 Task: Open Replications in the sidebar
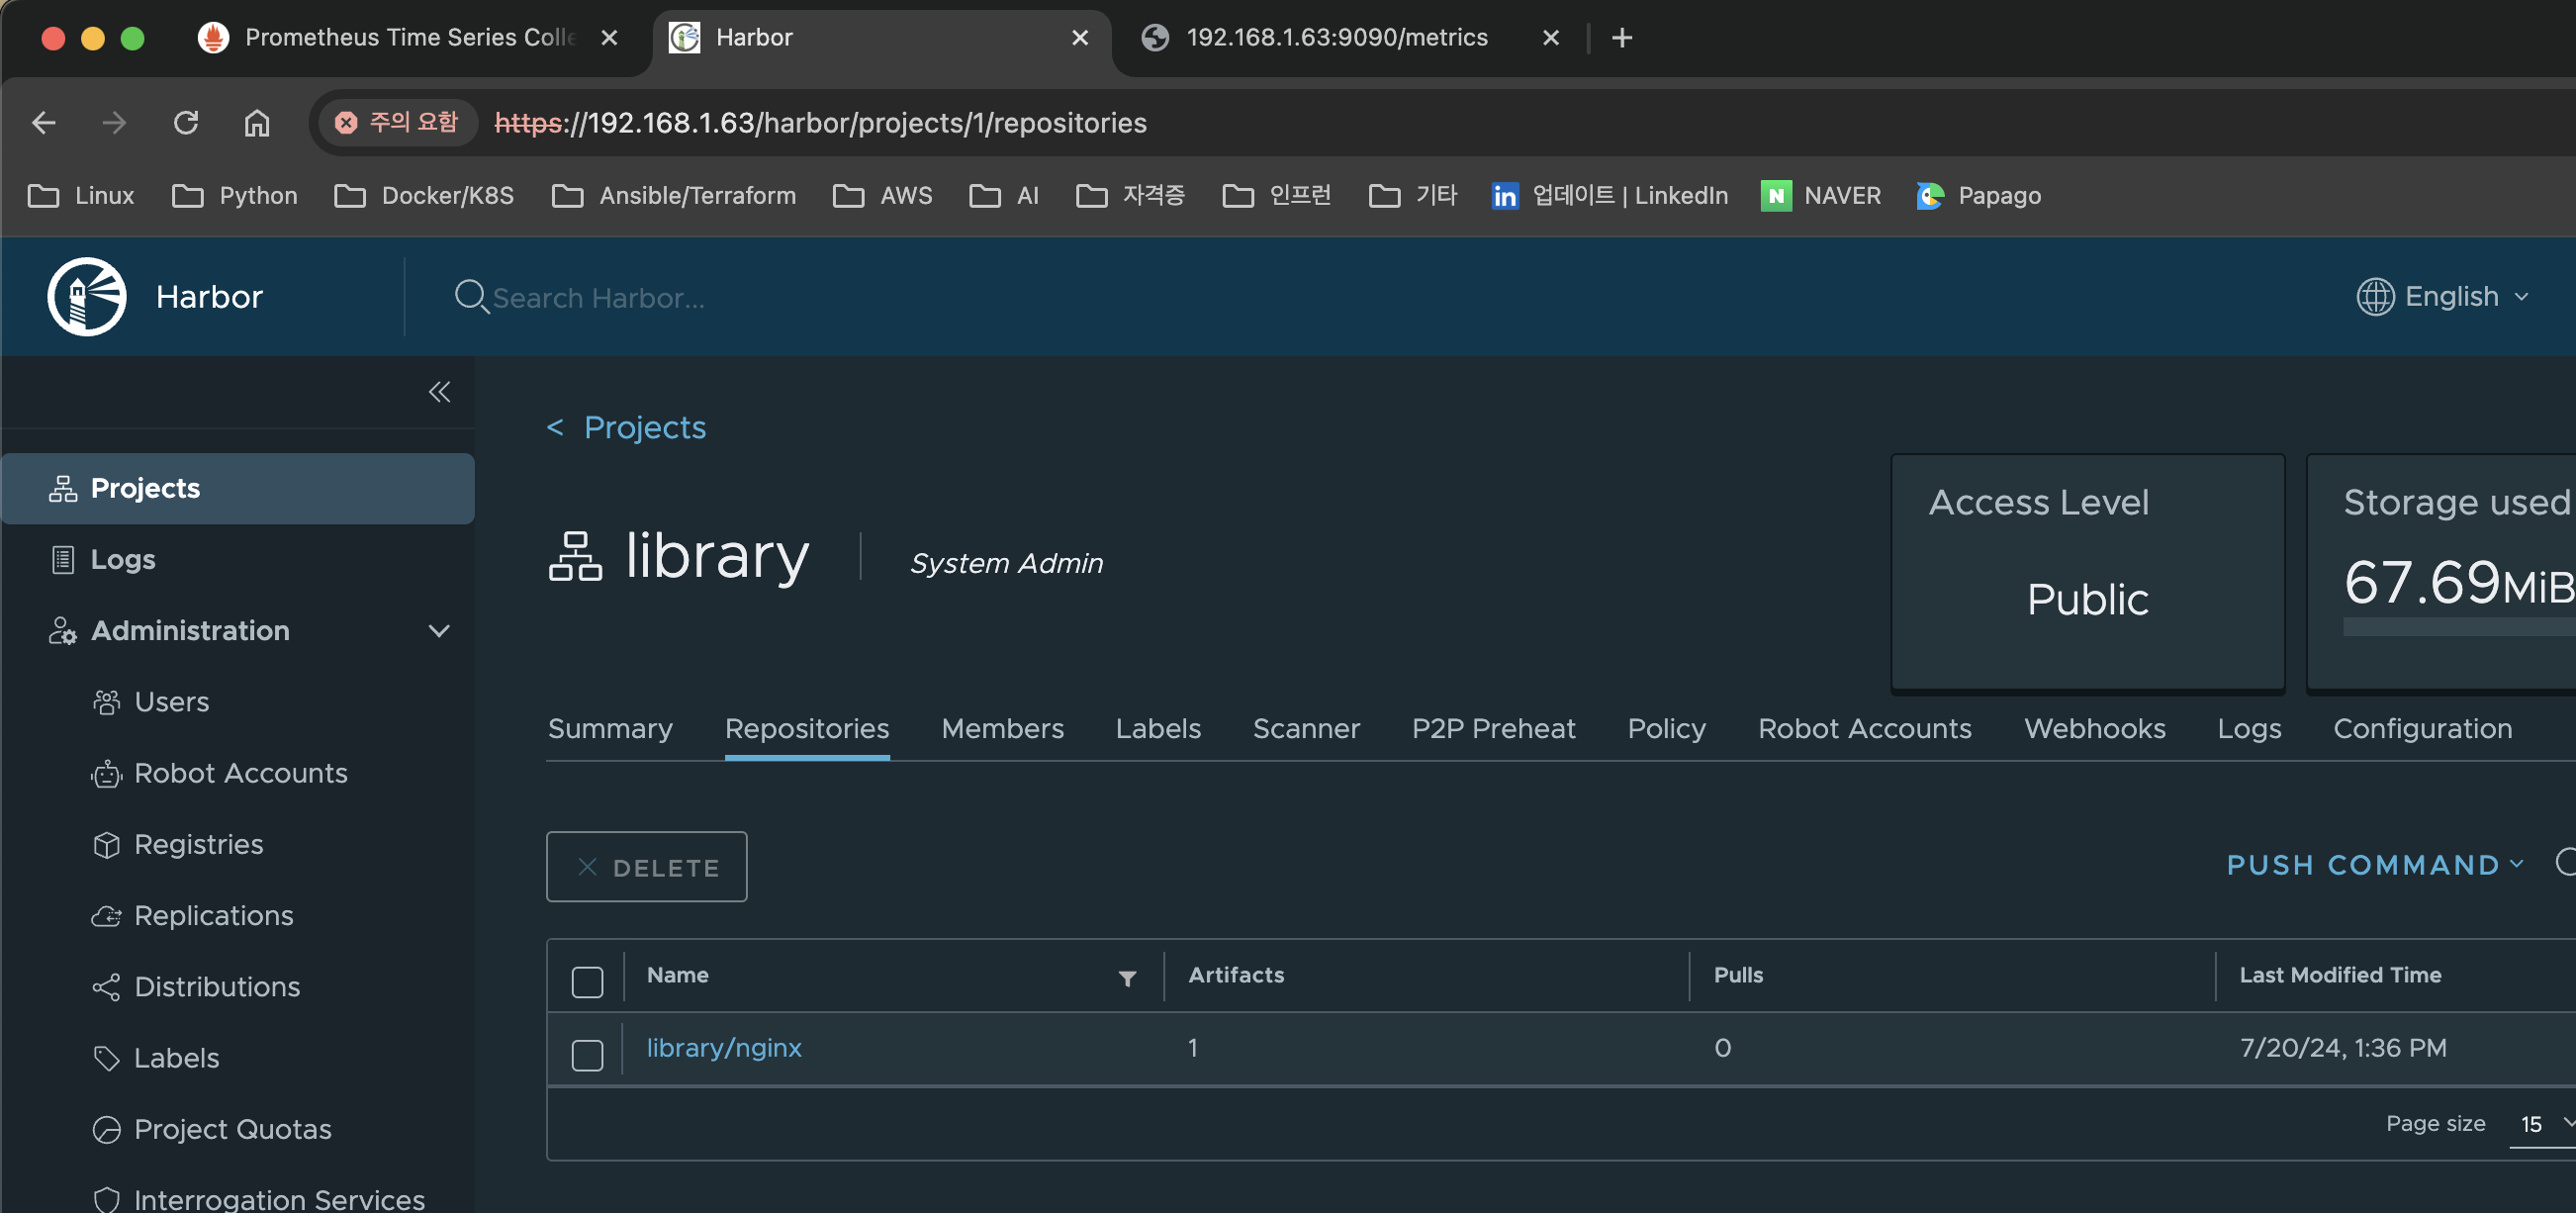coord(213,916)
